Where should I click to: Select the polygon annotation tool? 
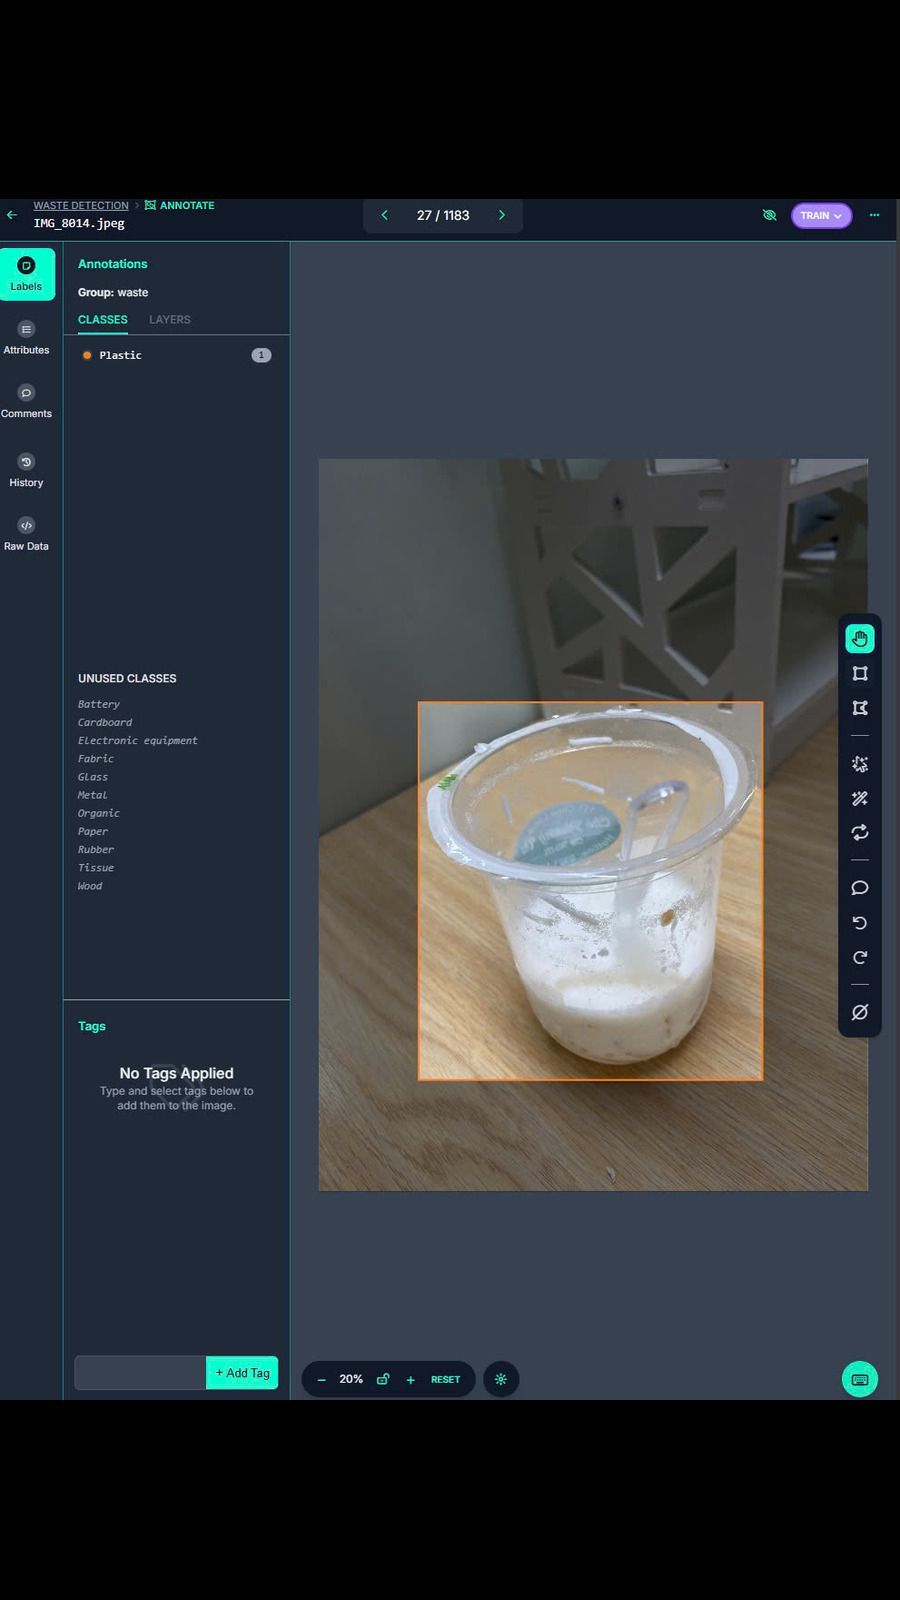[x=859, y=708]
